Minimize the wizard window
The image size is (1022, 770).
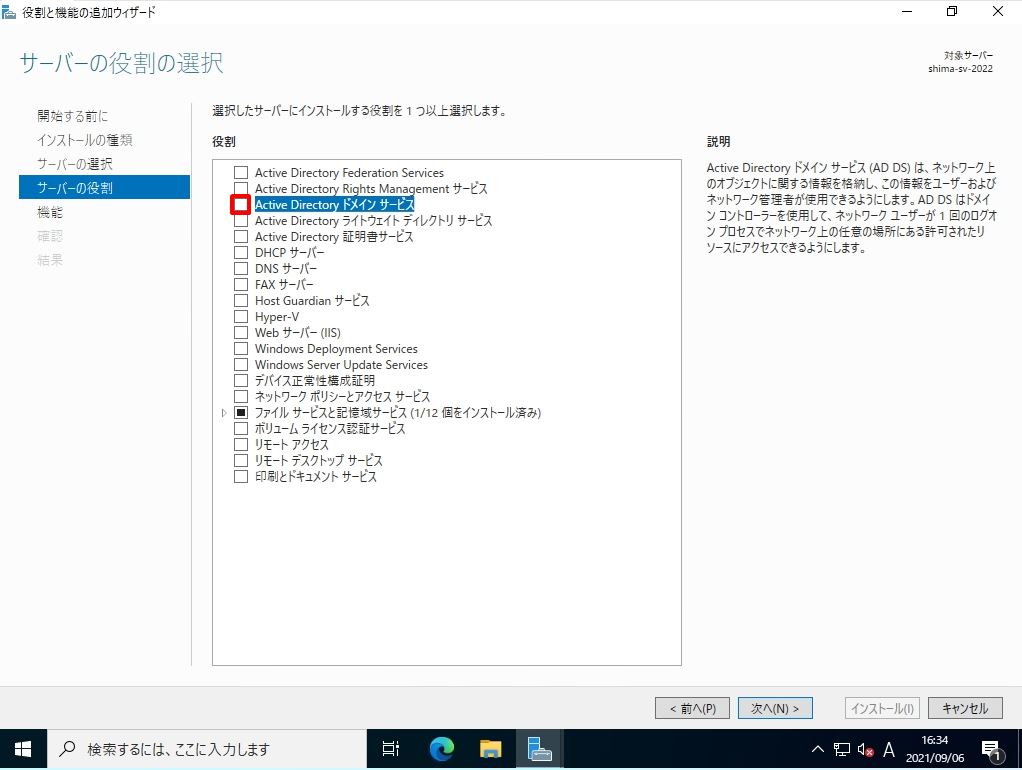coord(907,12)
